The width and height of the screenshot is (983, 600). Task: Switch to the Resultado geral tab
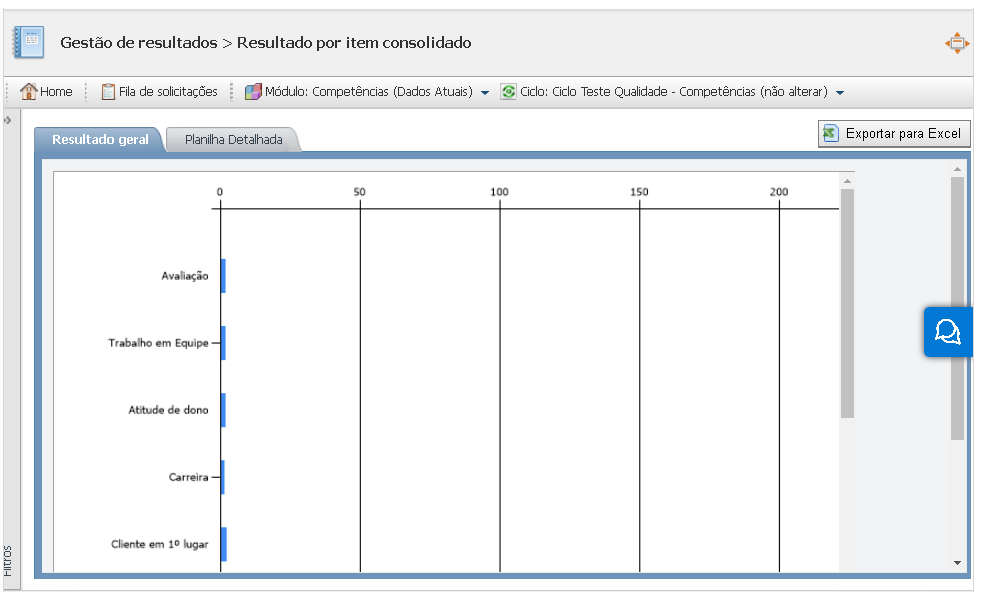point(100,140)
